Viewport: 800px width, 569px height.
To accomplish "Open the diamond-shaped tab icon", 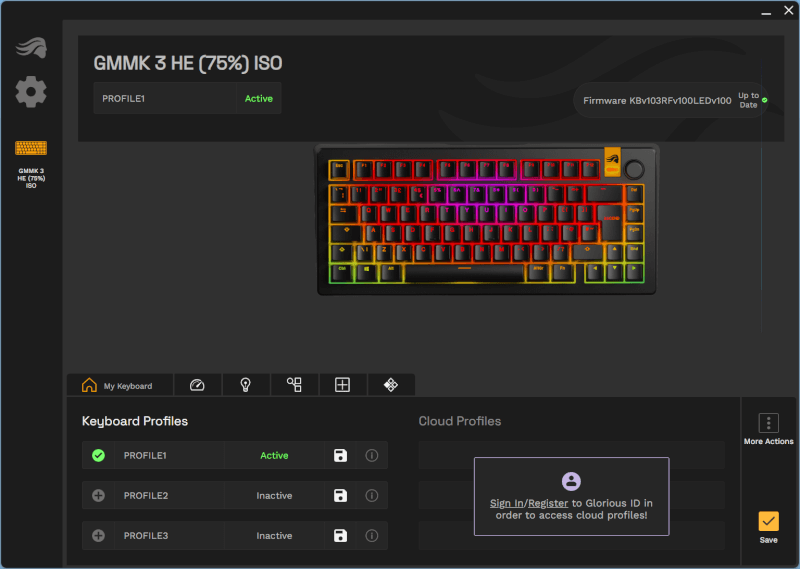I will click(391, 385).
